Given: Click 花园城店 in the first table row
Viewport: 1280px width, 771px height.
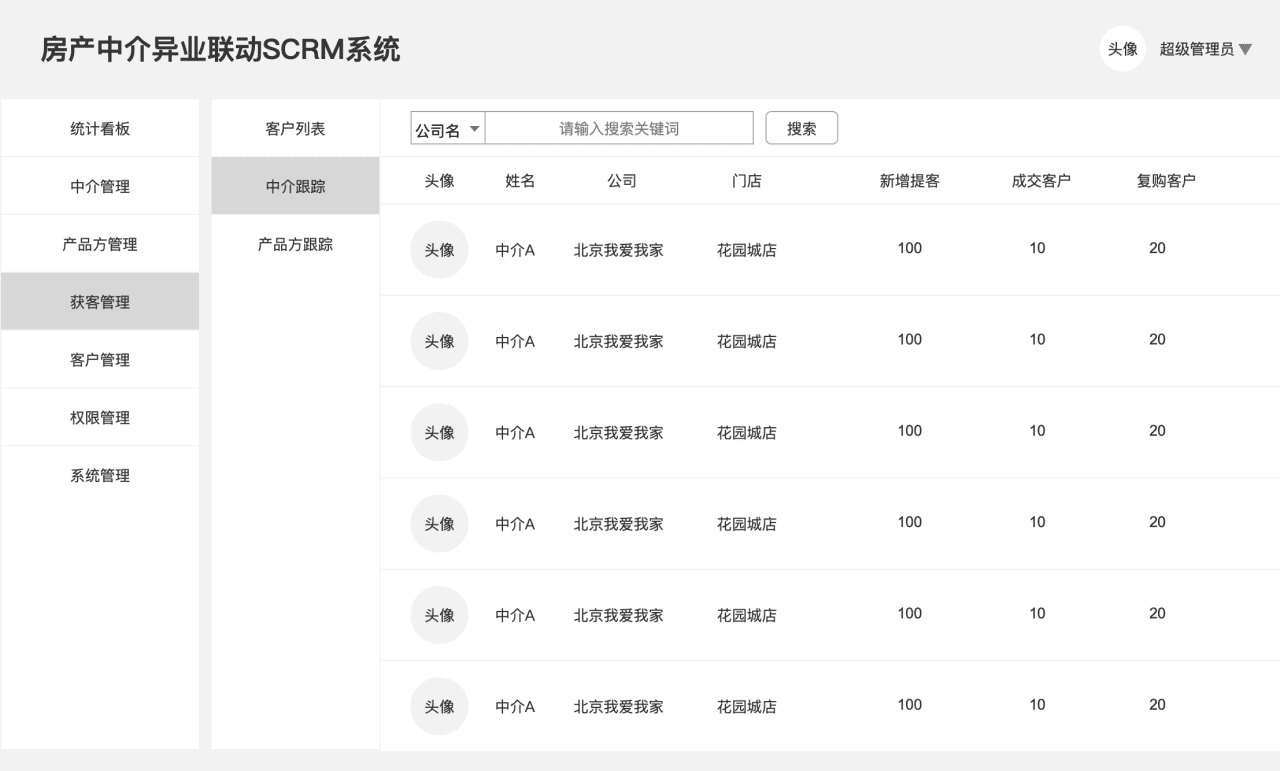Looking at the screenshot, I should (746, 250).
